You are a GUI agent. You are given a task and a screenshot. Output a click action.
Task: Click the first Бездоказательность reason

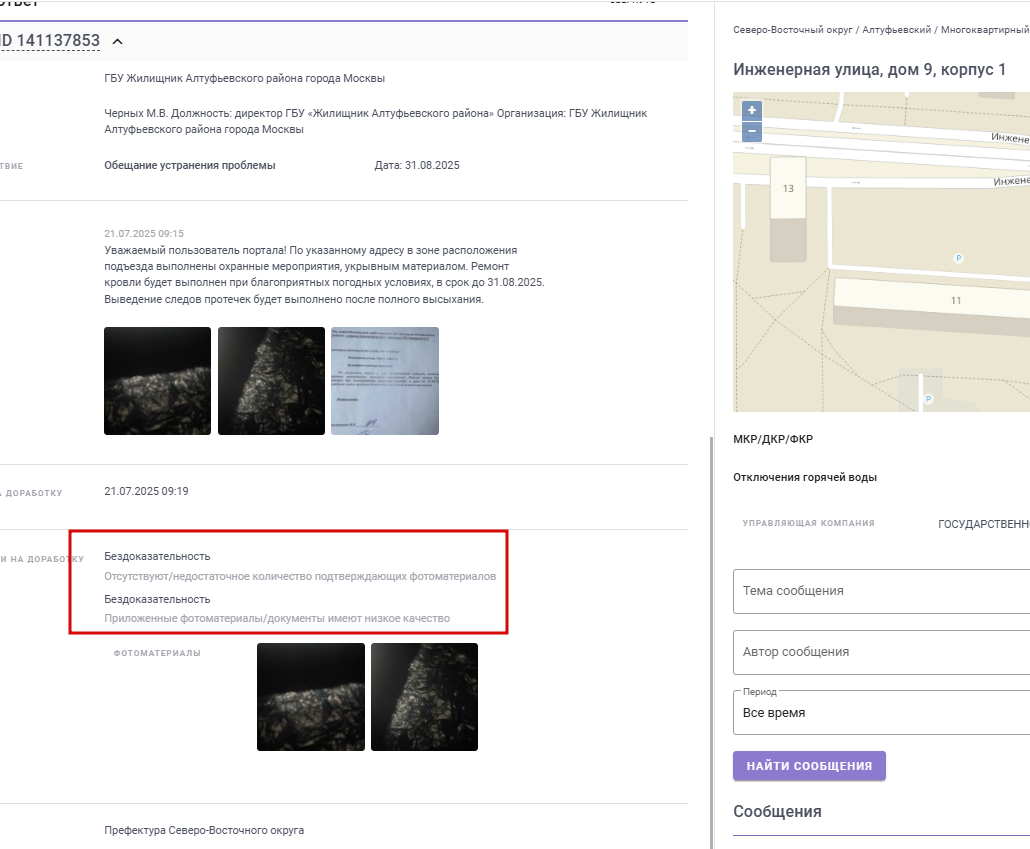coord(157,557)
